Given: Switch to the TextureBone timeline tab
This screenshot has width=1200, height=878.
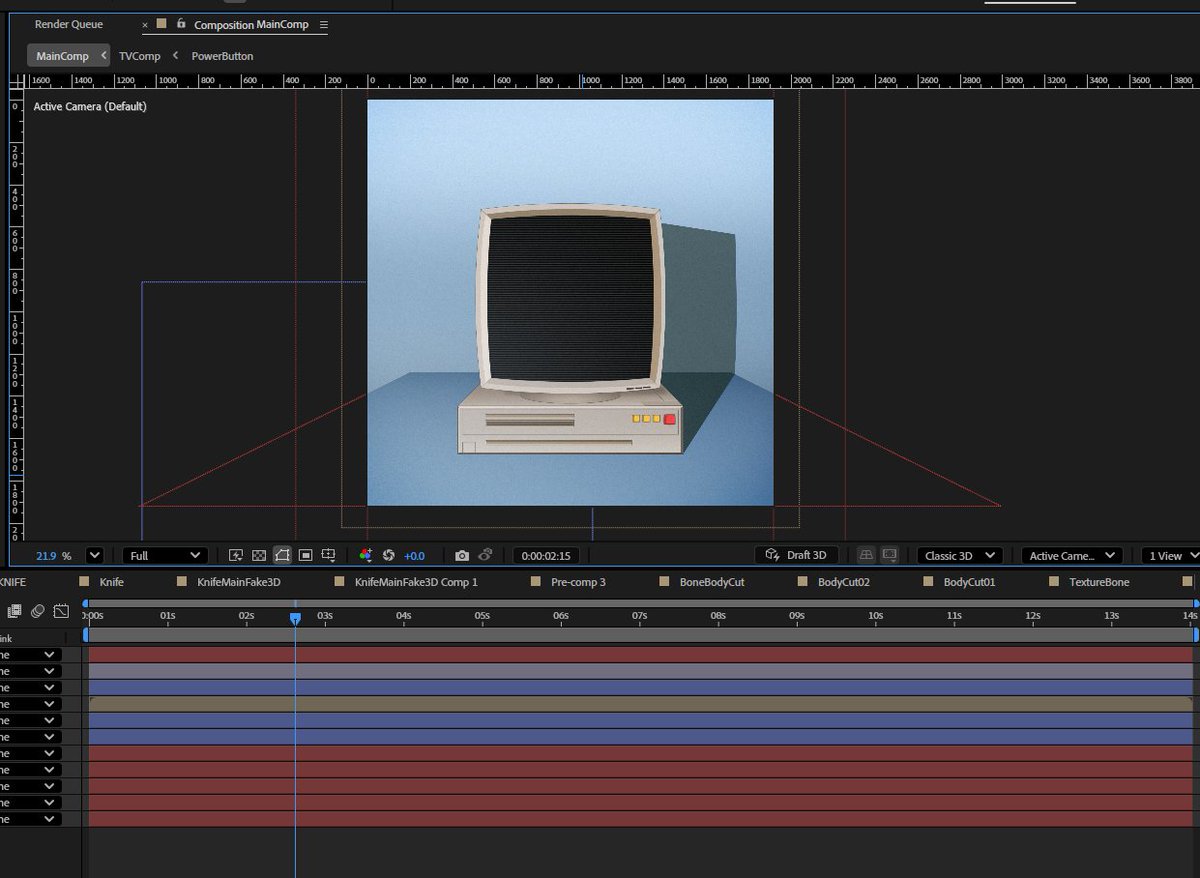Looking at the screenshot, I should [x=1099, y=582].
